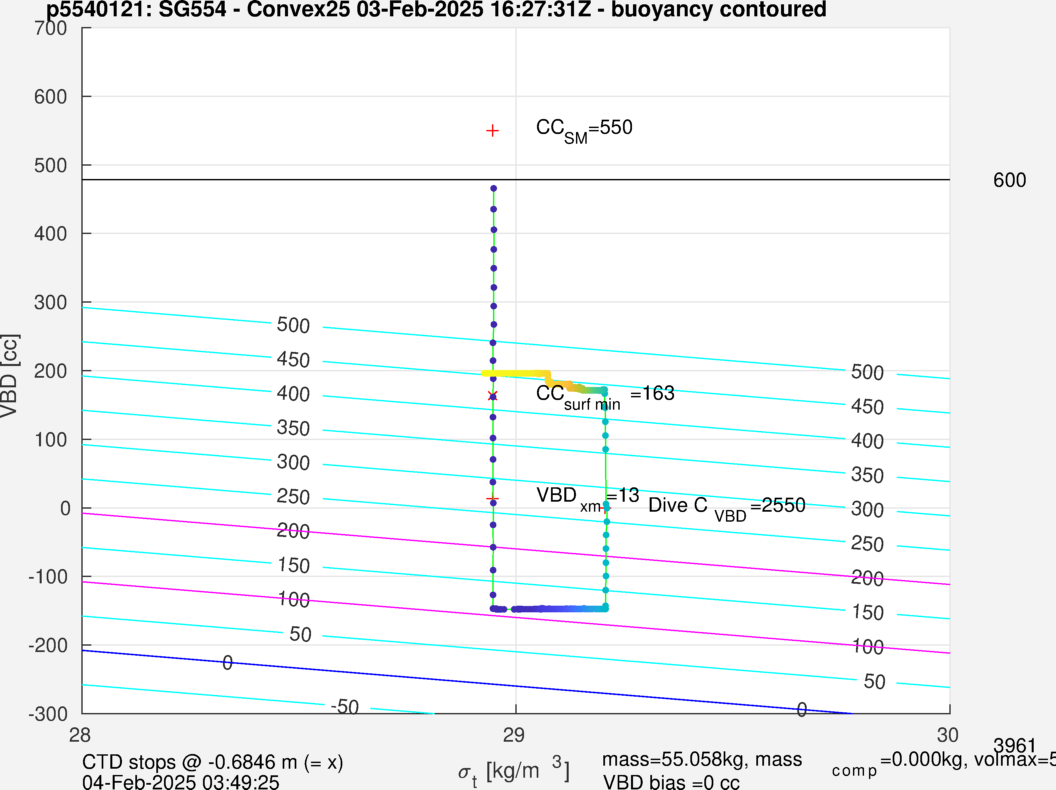Click the x-axis tick label 28

pyautogui.click(x=82, y=733)
